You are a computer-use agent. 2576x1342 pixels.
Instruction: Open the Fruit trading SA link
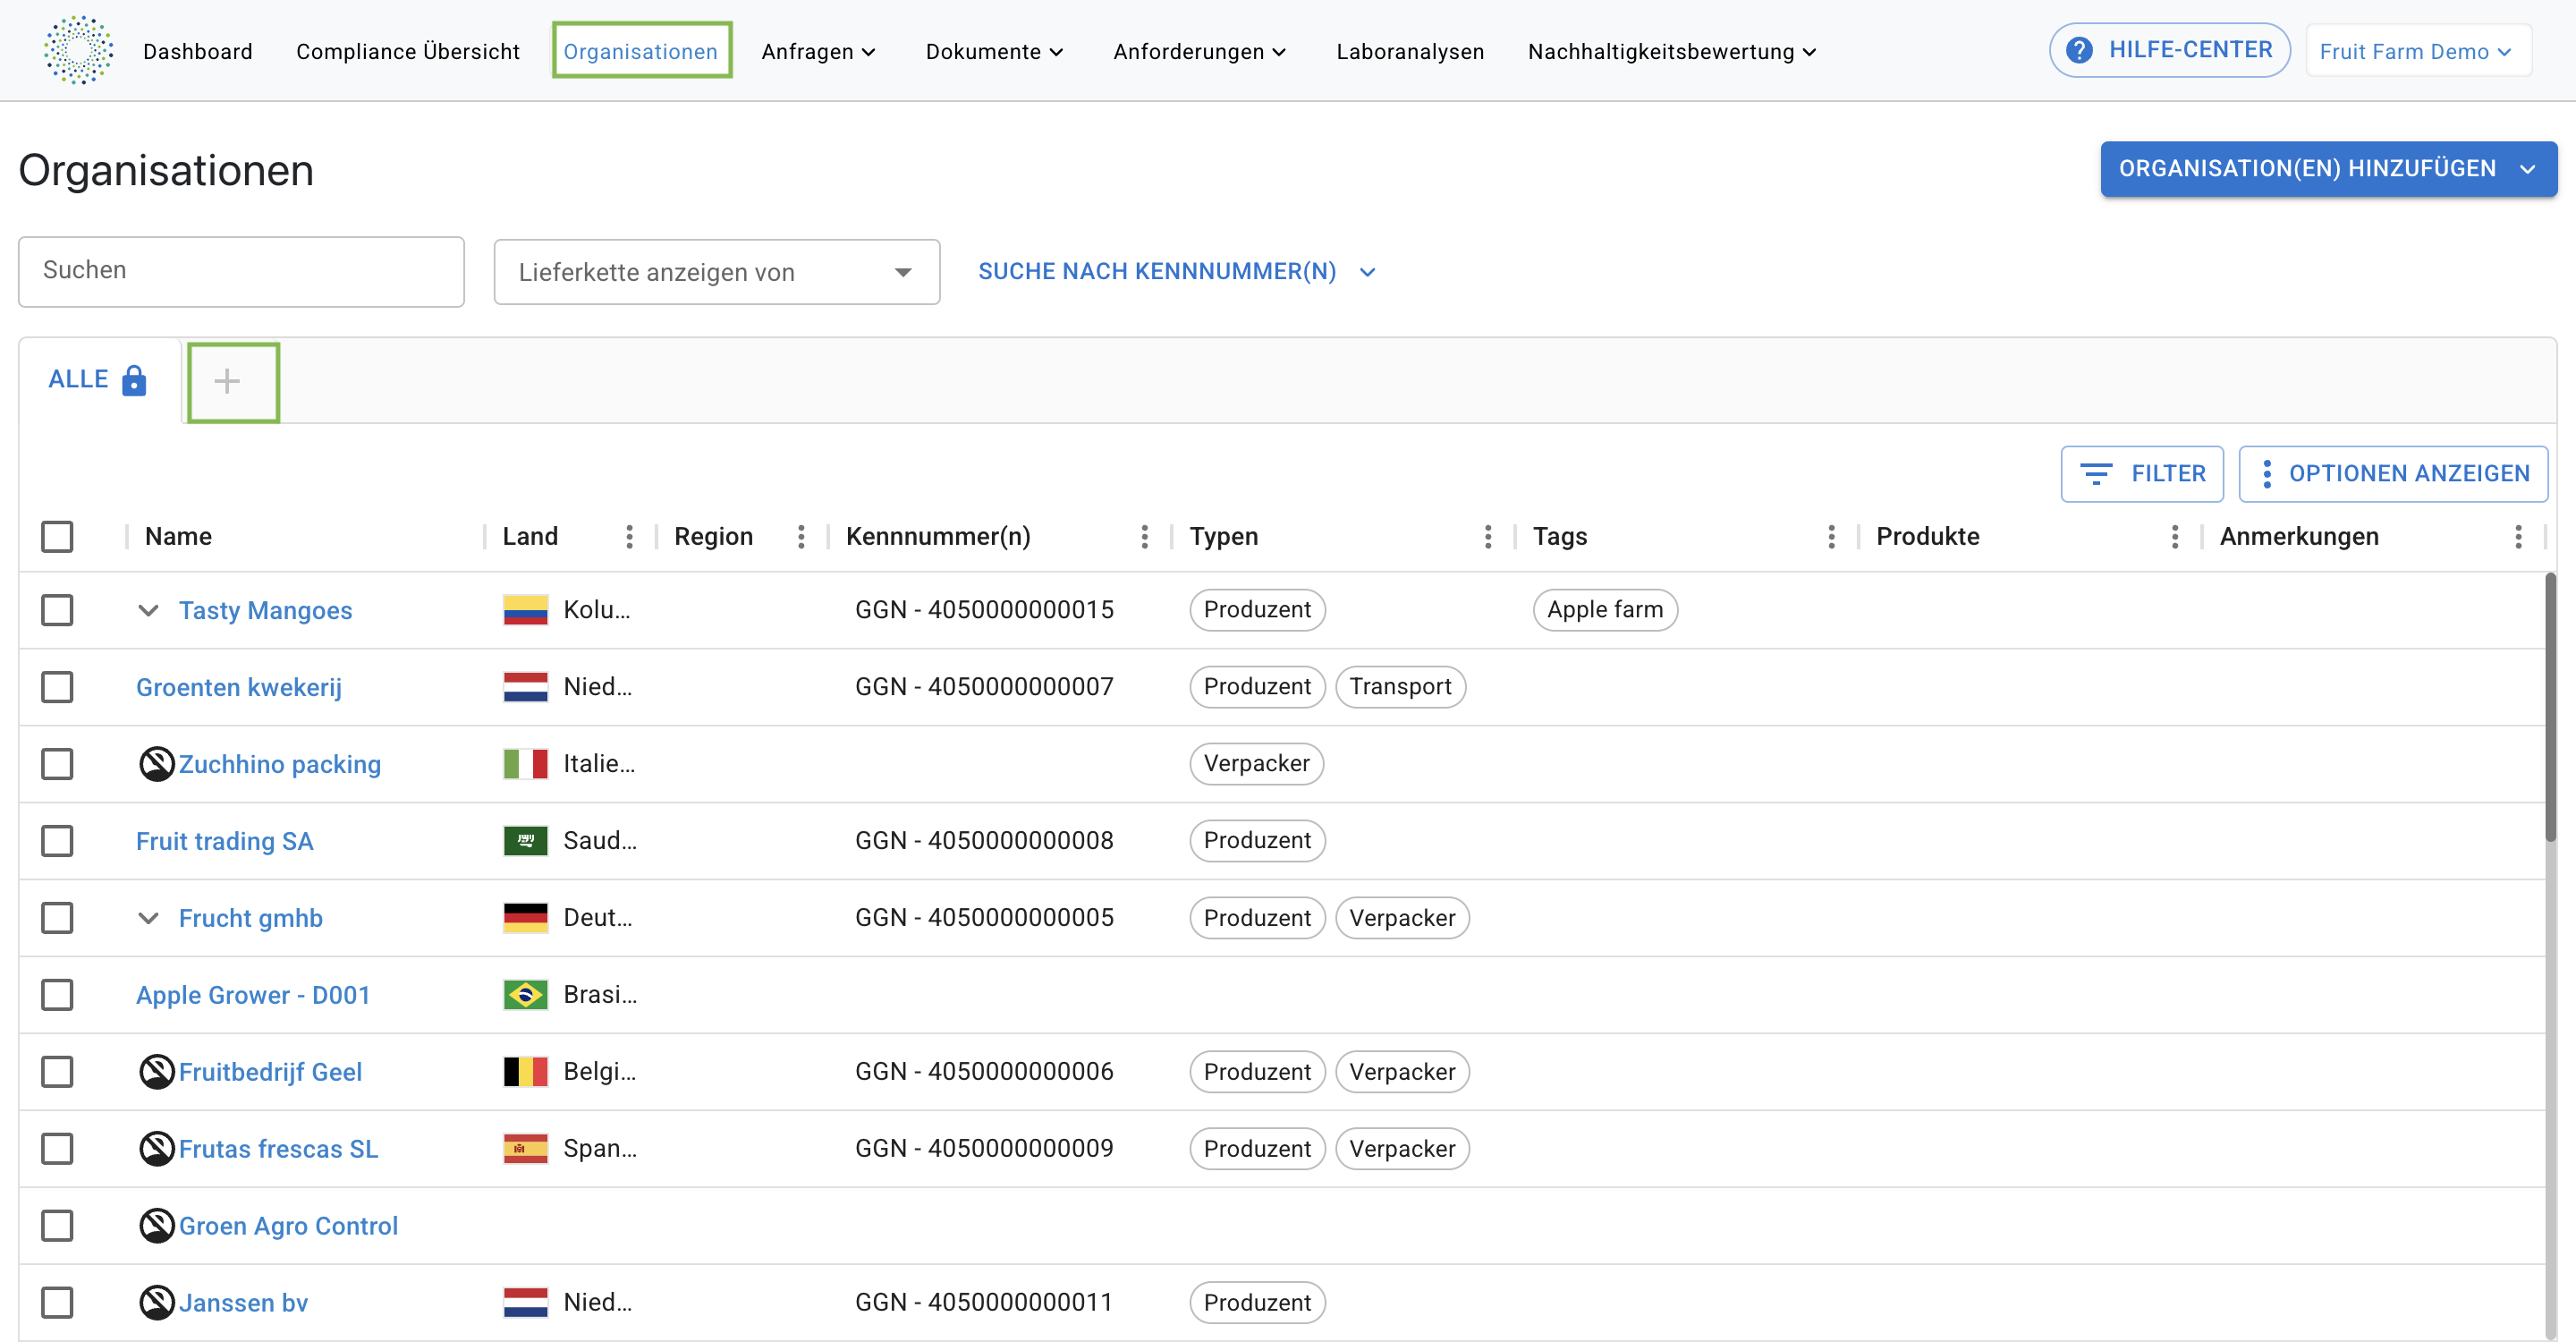point(225,842)
